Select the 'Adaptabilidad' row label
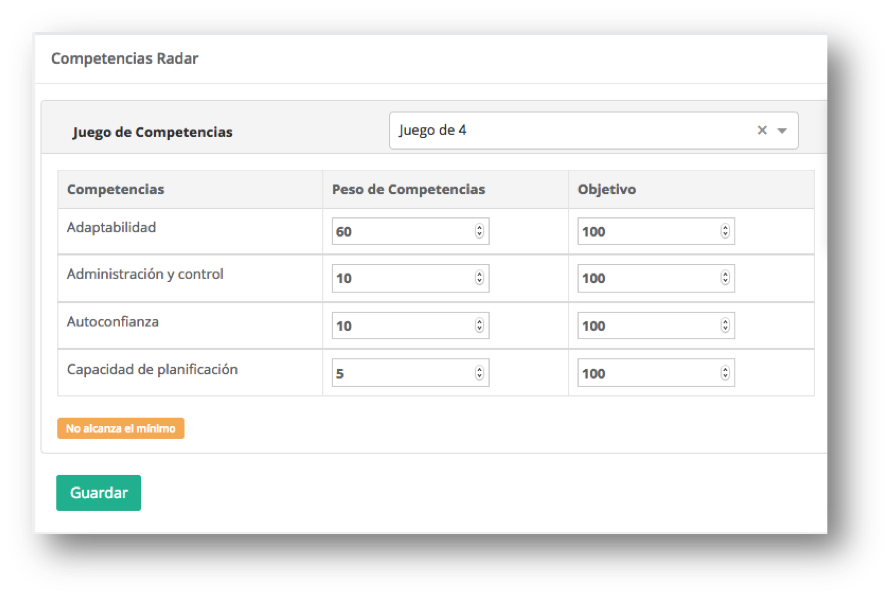Screen dimensions: 892x599 coord(112,228)
